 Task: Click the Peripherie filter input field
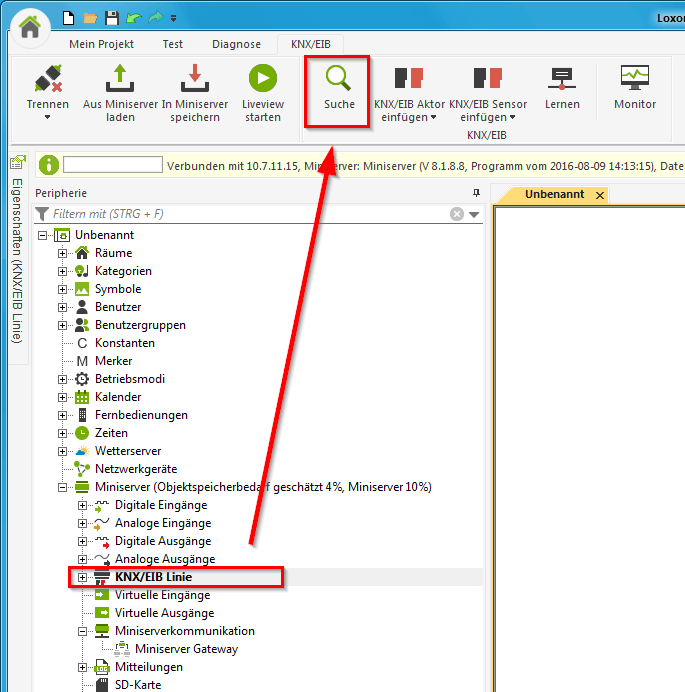pyautogui.click(x=250, y=214)
